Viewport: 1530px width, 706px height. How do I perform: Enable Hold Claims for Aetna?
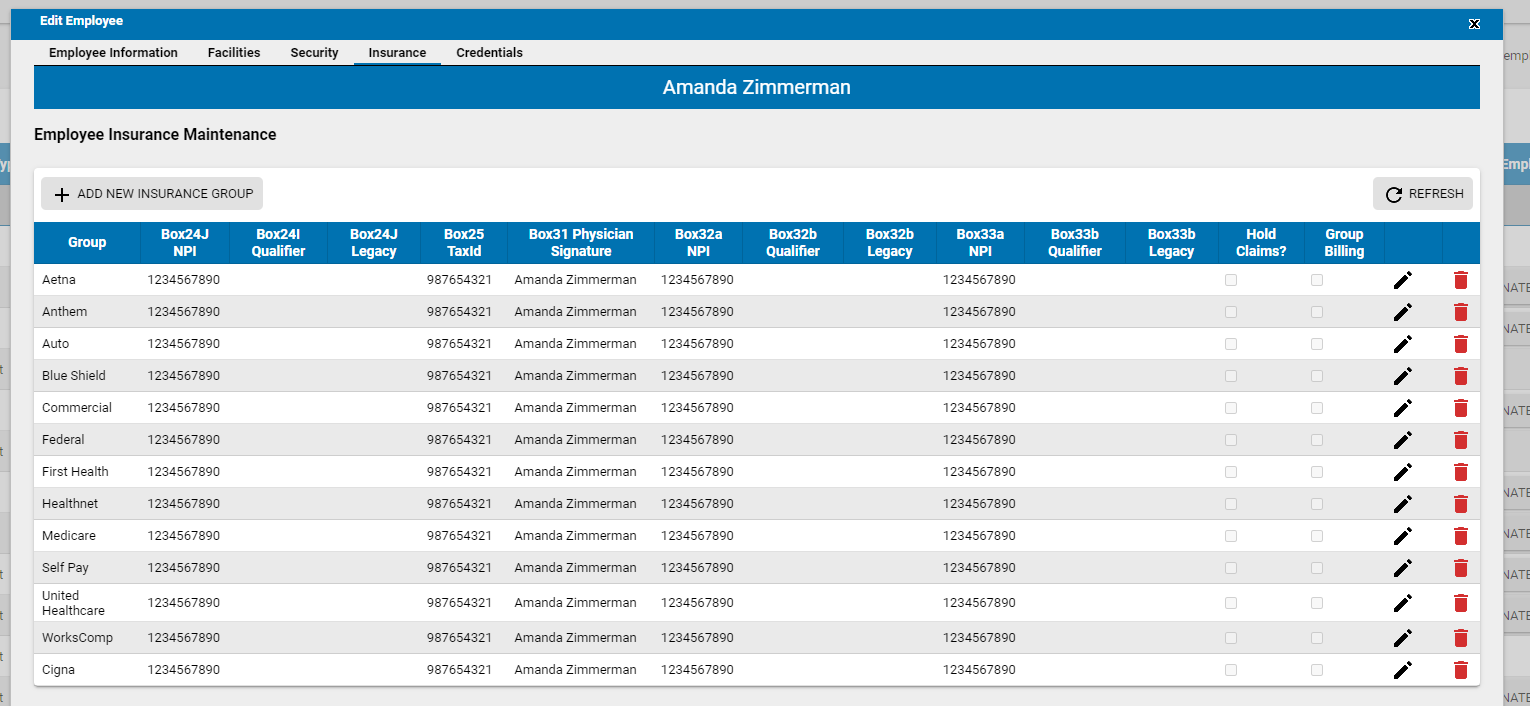click(1231, 280)
